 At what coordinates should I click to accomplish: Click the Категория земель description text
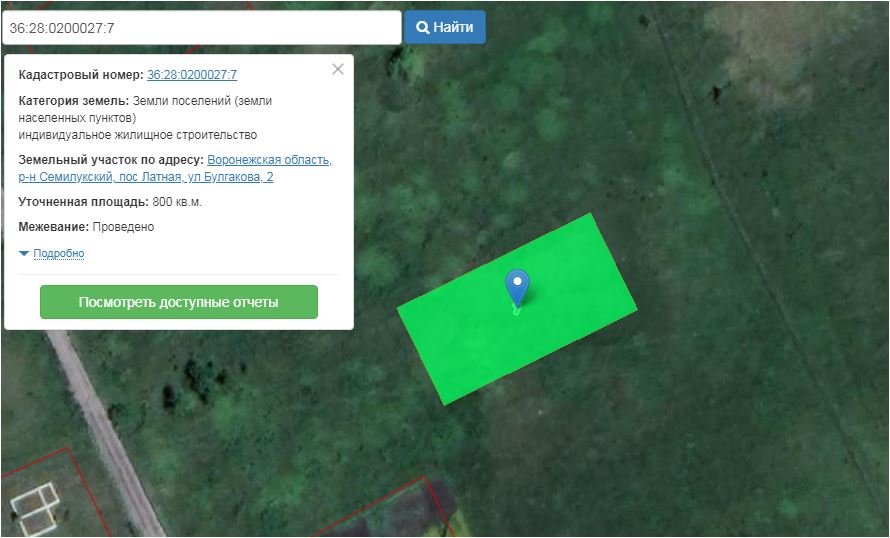[145, 118]
